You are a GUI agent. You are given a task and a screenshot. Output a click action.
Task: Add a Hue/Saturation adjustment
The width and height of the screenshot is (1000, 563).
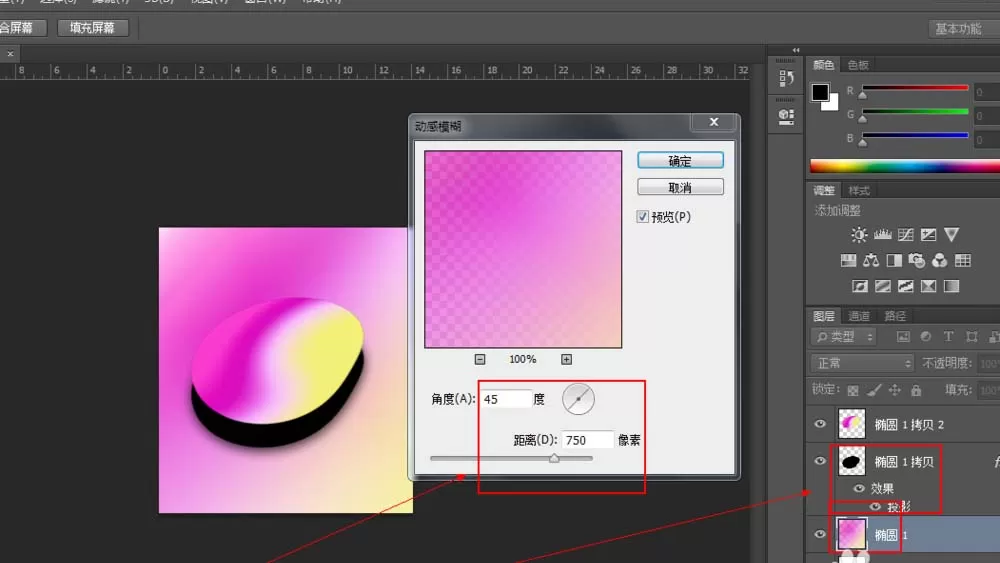click(x=848, y=260)
